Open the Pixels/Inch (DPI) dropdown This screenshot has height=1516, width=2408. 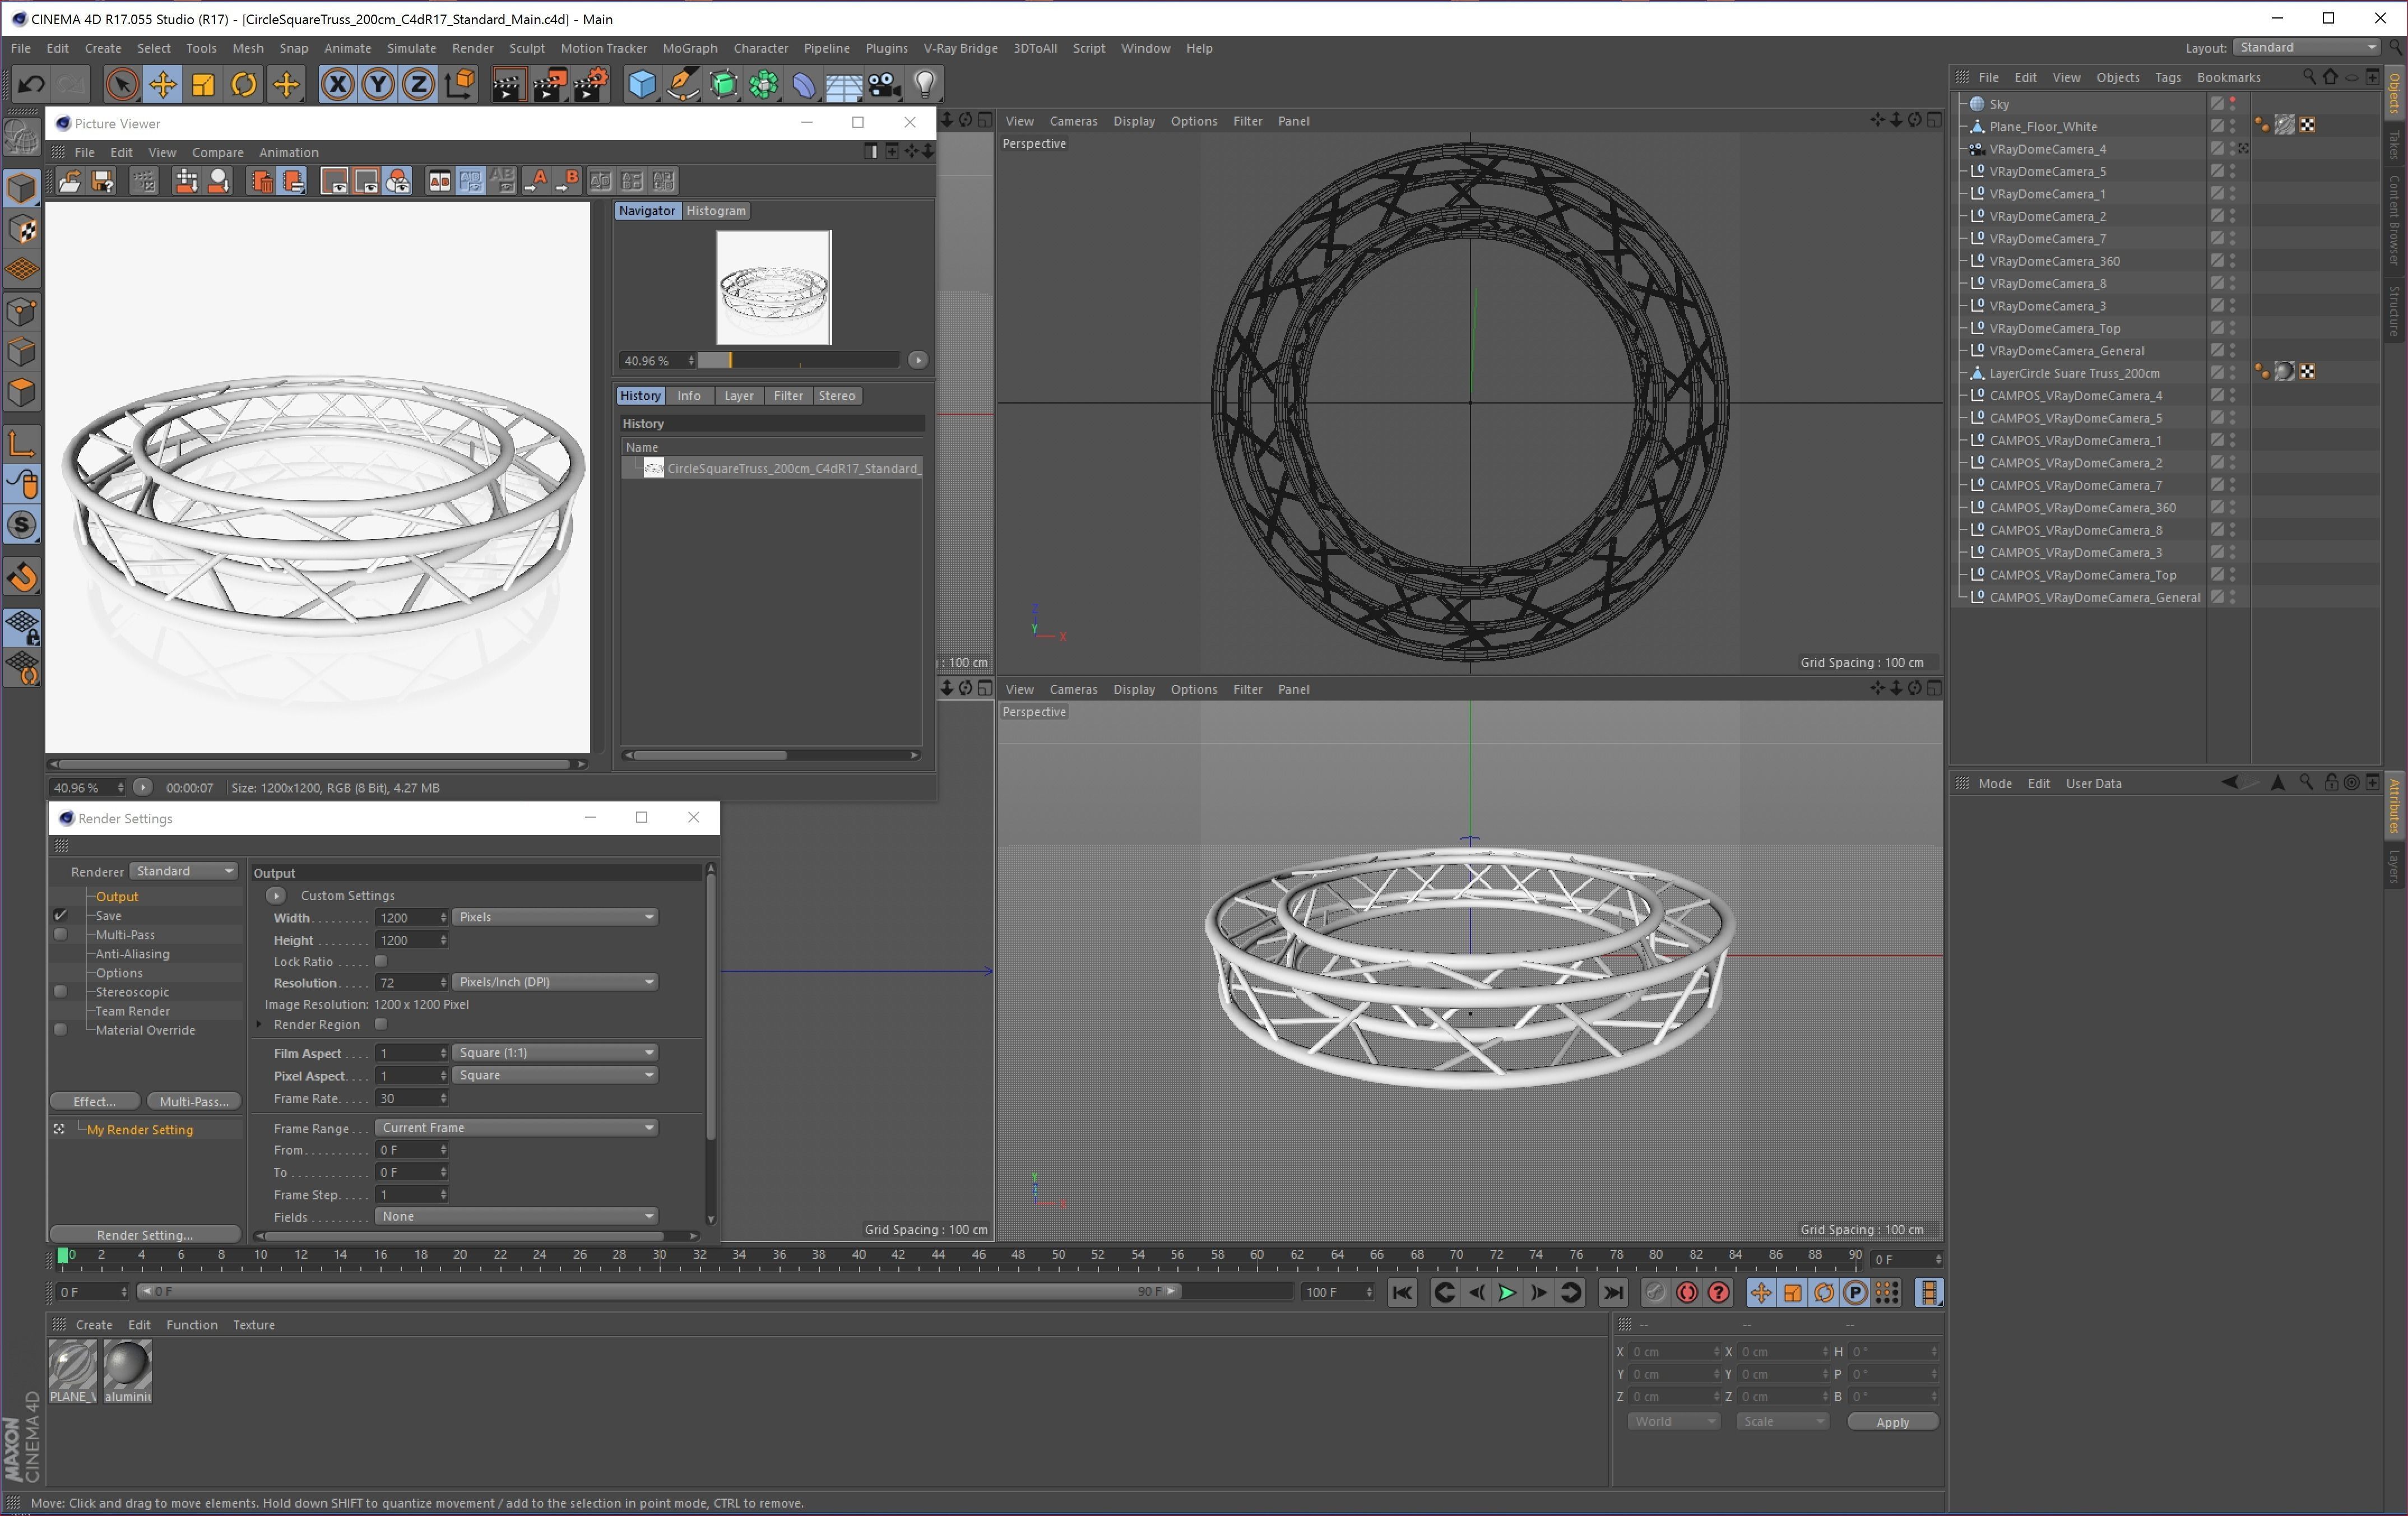[x=556, y=982]
